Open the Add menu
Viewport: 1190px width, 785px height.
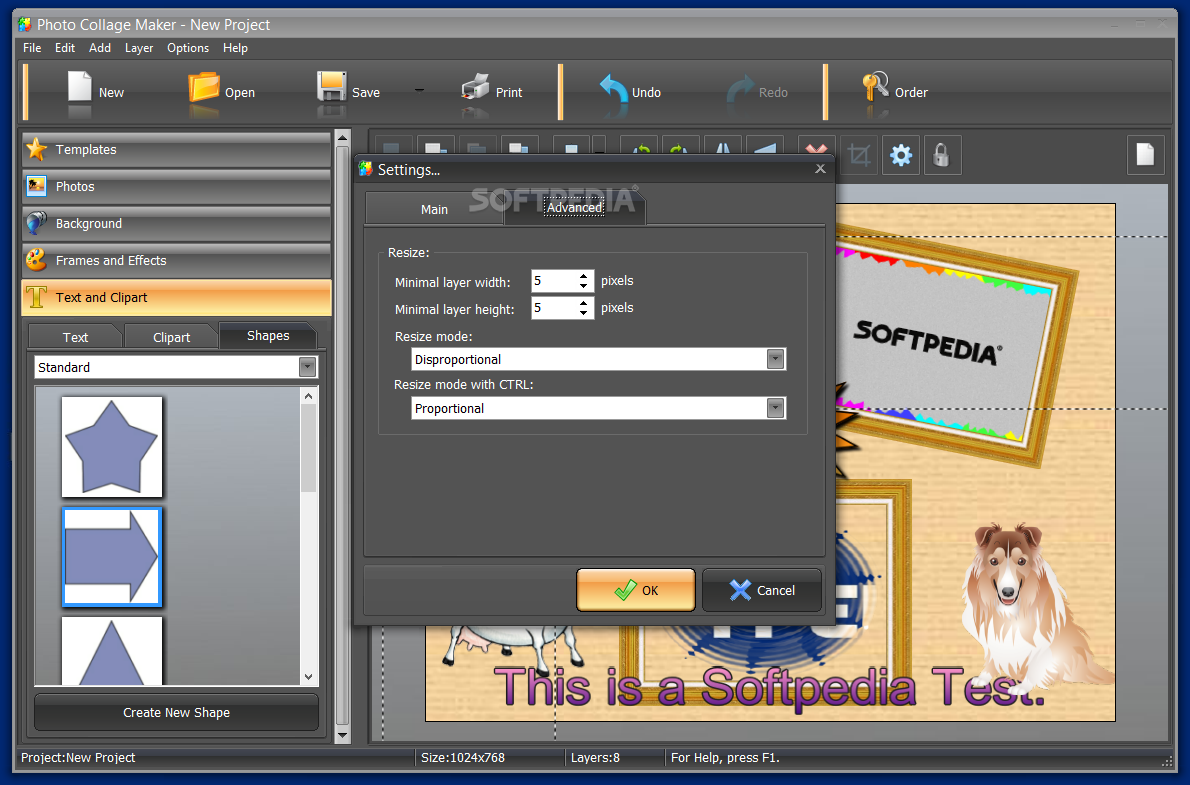tap(99, 48)
